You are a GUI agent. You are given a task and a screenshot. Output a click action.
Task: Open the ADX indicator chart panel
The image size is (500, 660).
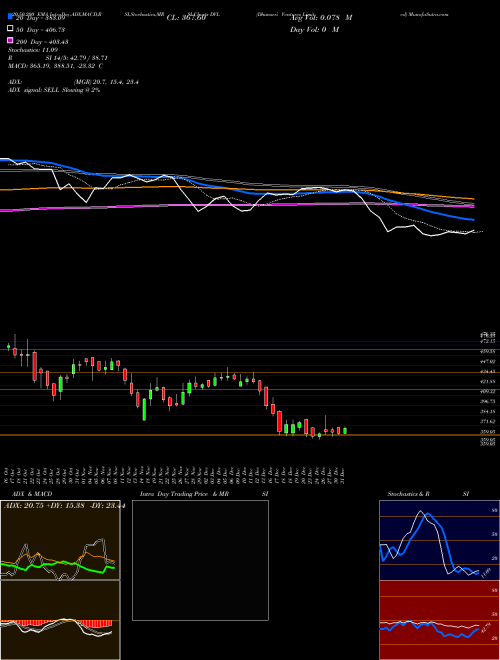pos(60,540)
